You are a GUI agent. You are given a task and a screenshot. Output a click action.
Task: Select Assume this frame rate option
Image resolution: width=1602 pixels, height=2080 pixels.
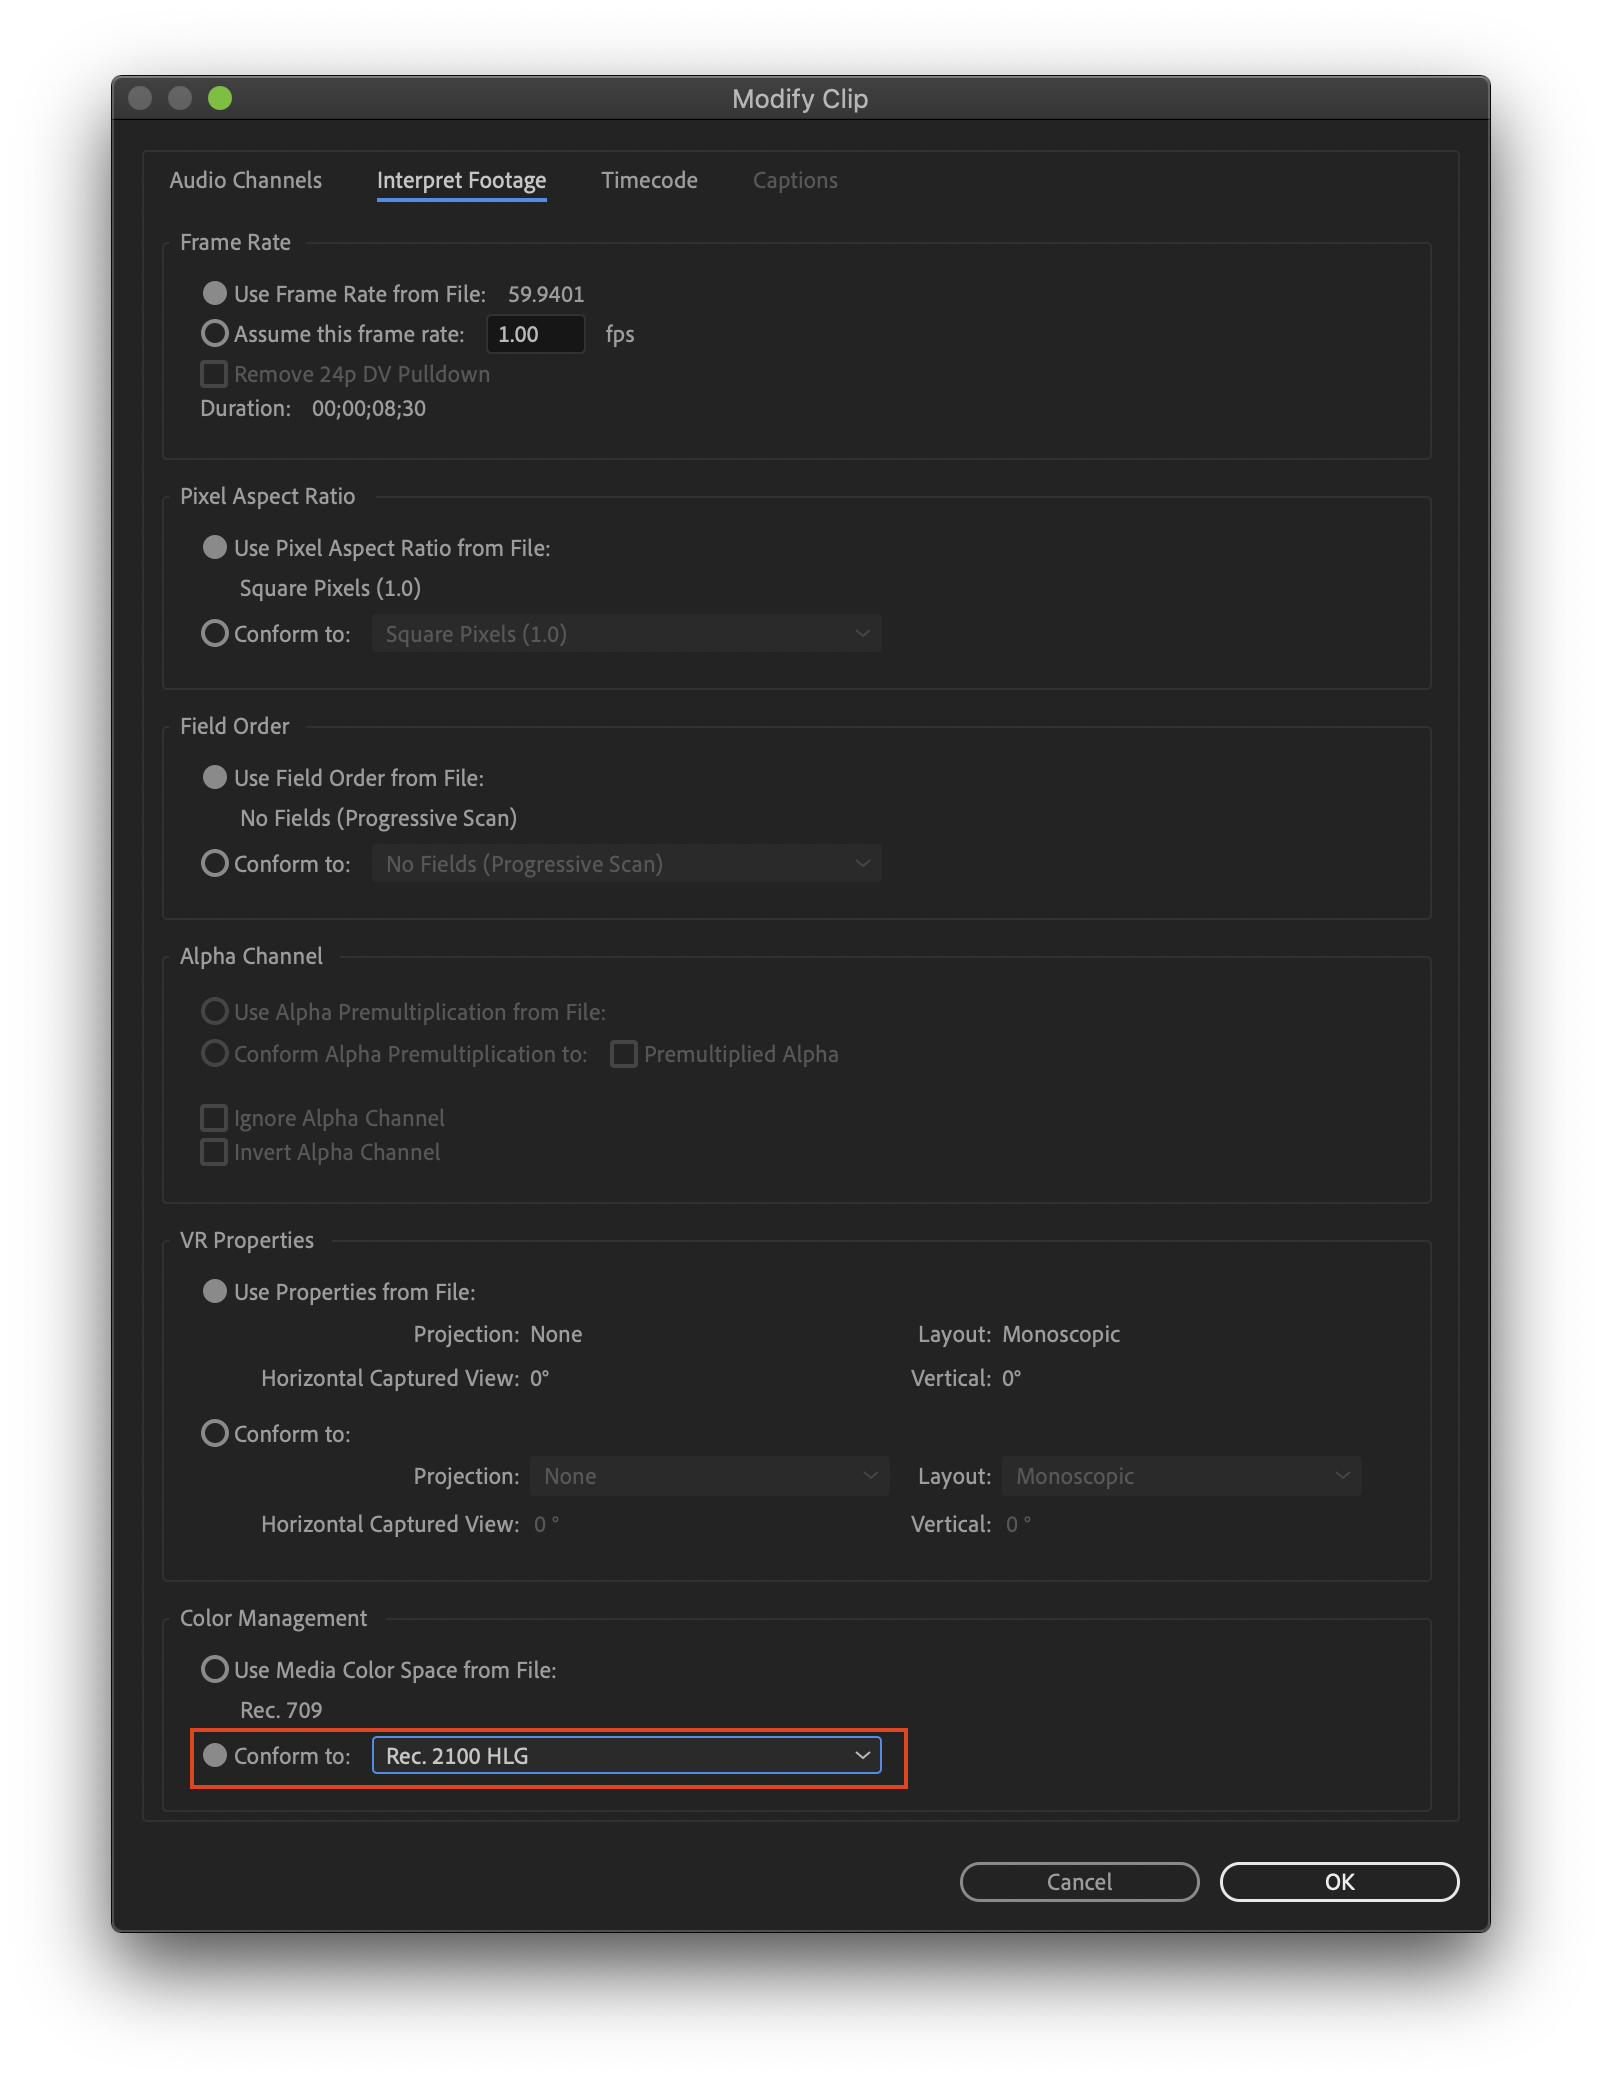(215, 333)
